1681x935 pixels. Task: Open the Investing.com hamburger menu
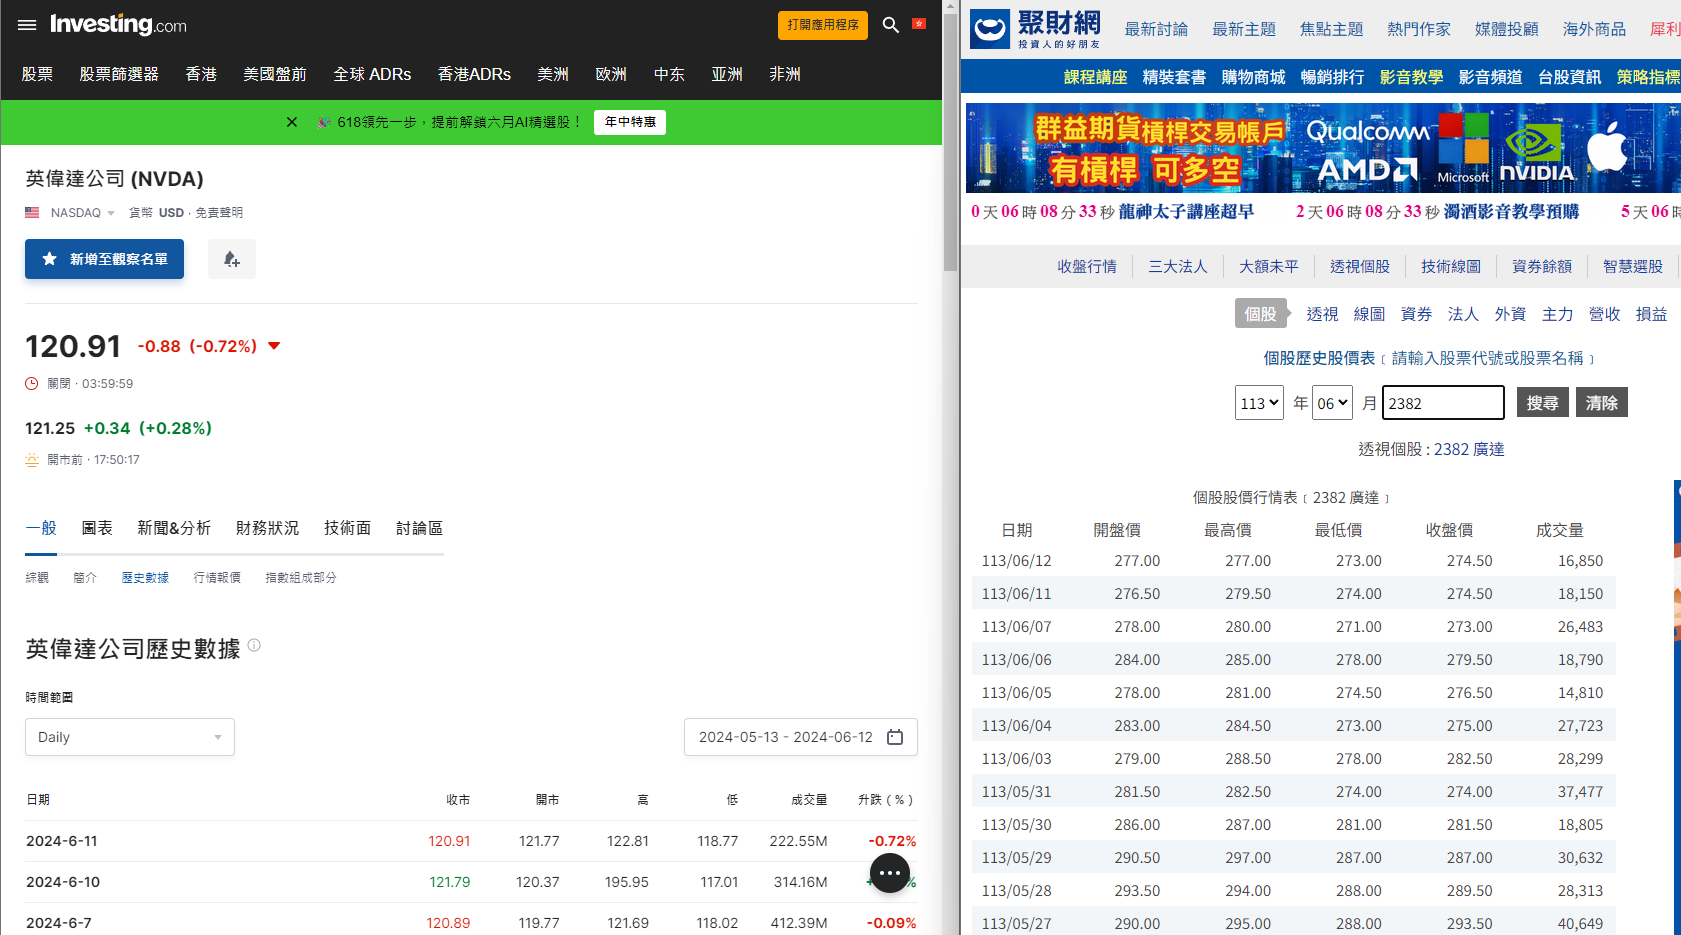[x=27, y=25]
